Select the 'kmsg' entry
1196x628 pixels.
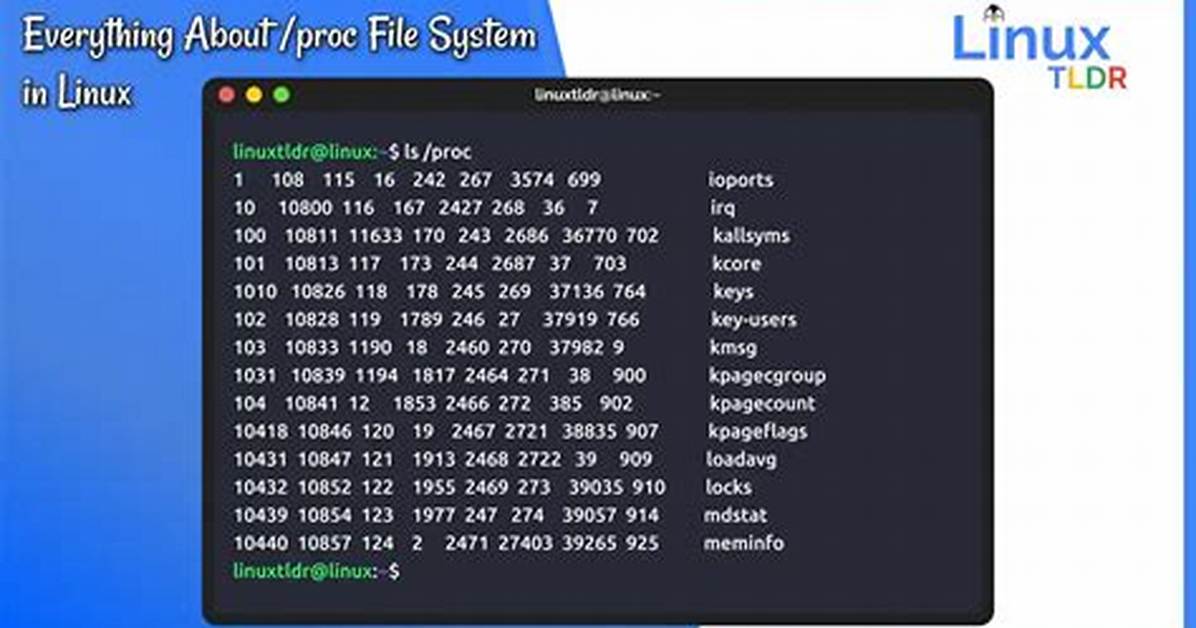733,348
